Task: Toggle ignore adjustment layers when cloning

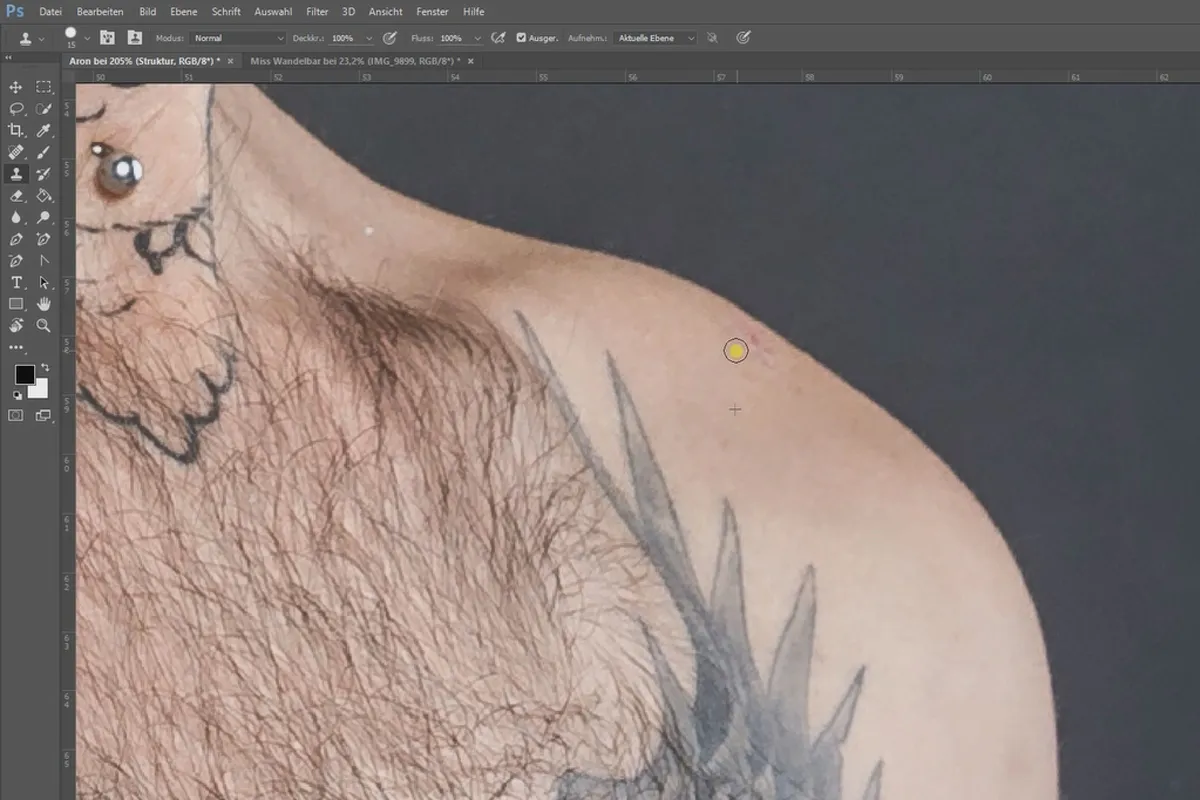Action: coord(712,38)
